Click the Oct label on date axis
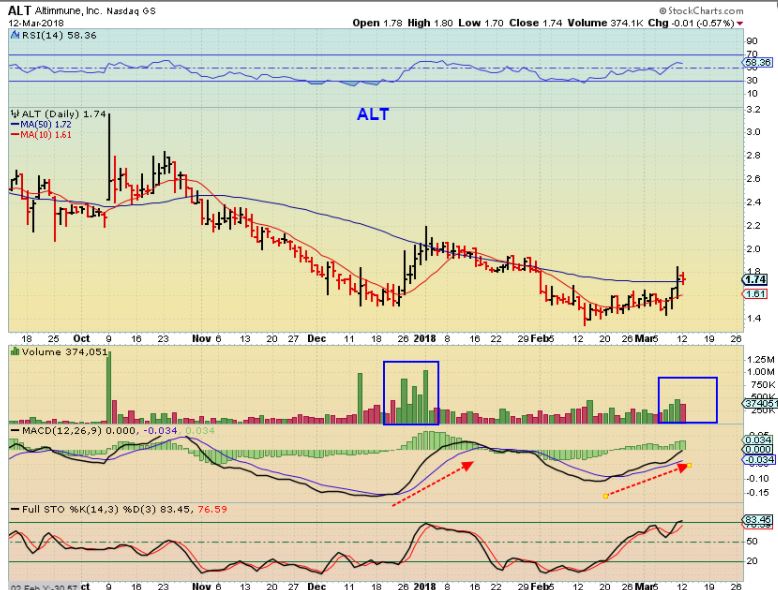This screenshot has height=590, width=778. 81,338
